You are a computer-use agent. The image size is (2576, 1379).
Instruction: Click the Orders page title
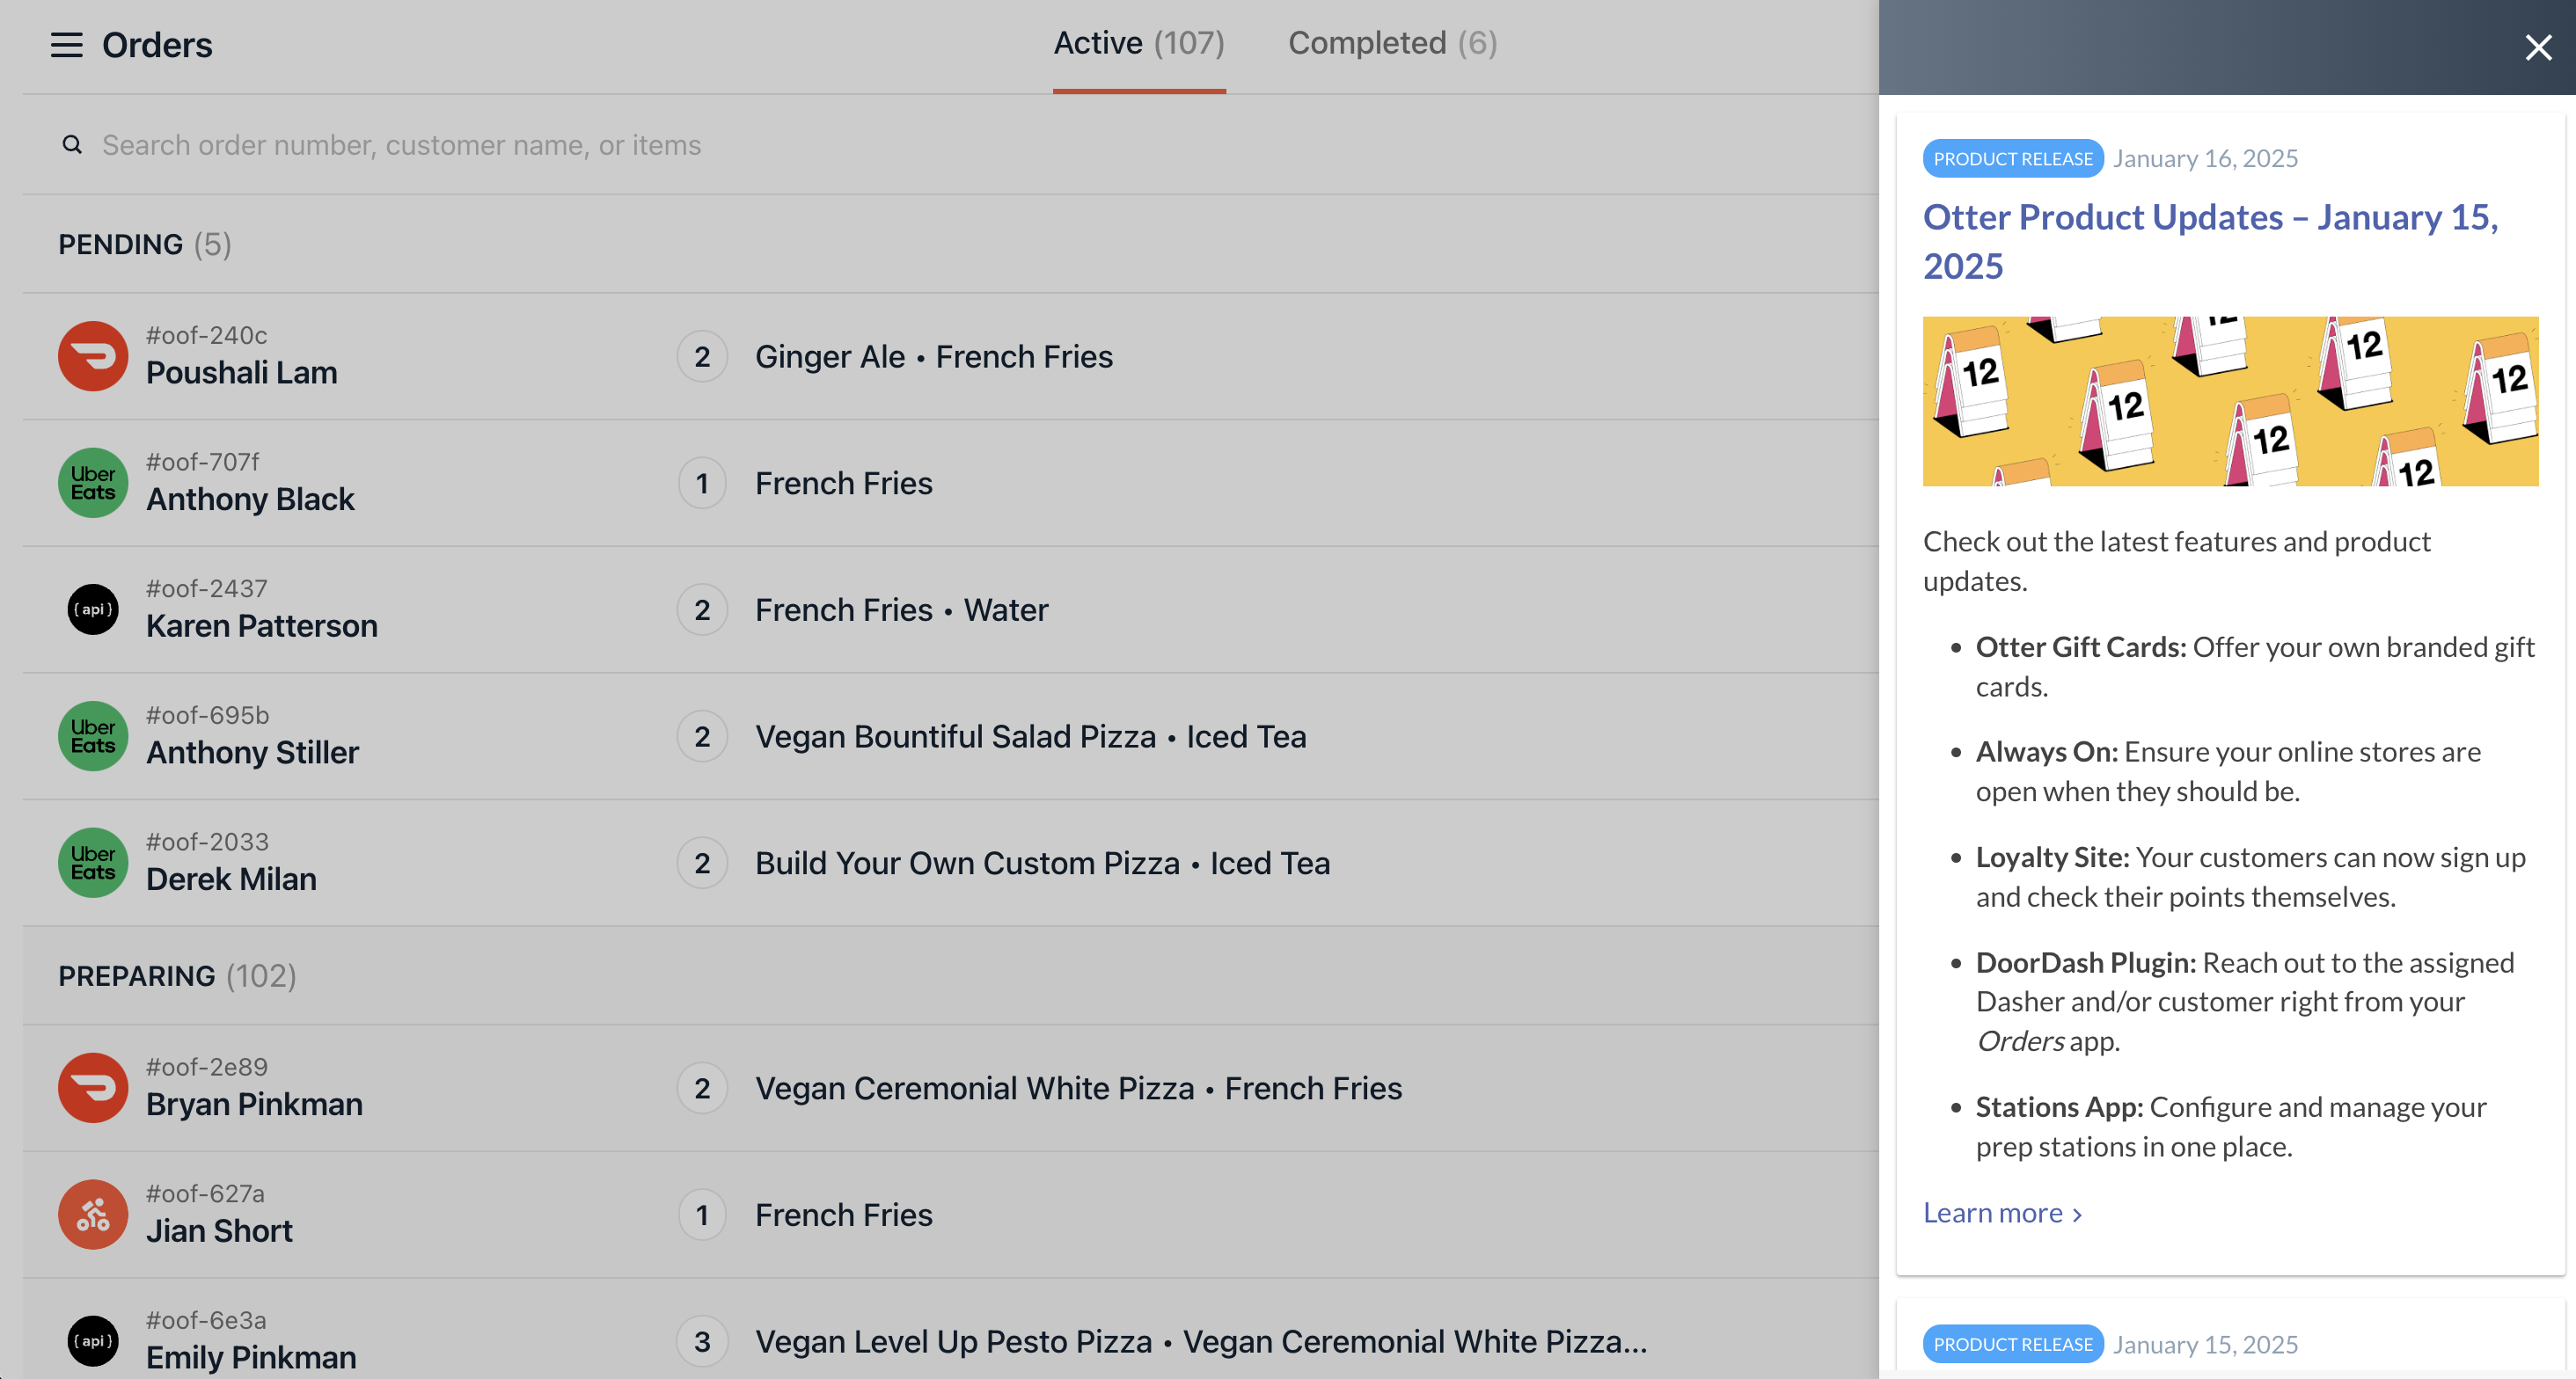pyautogui.click(x=157, y=45)
